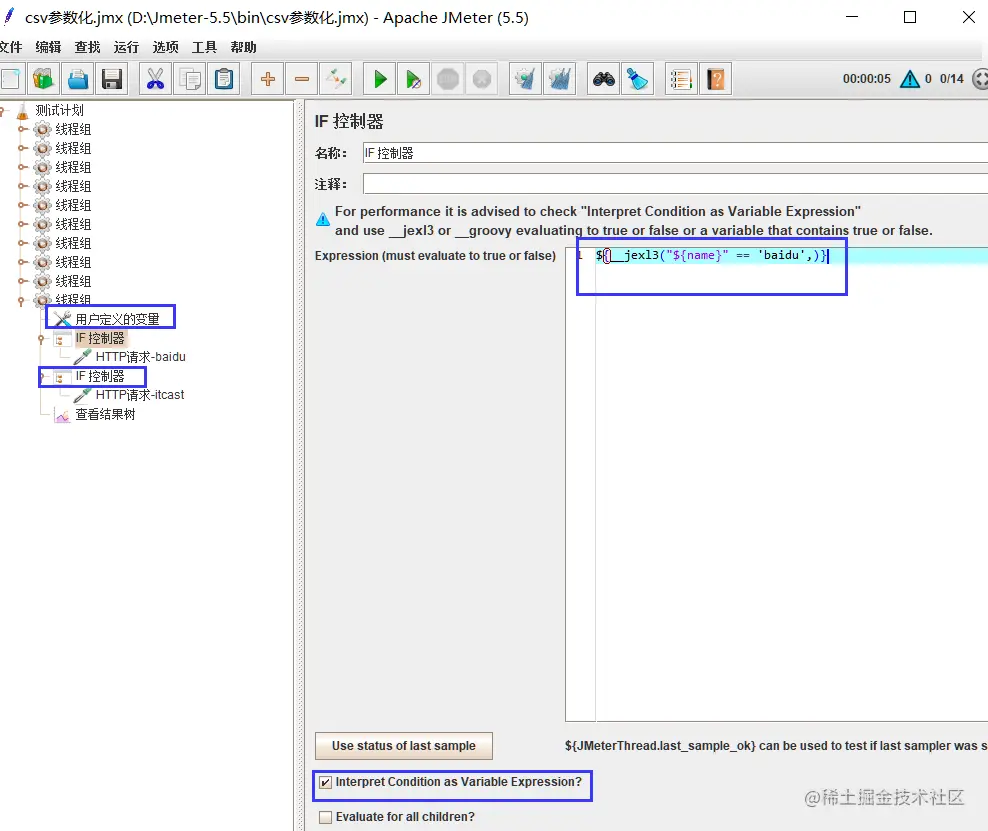The image size is (988, 831).
Task: Collapse IF 控制器 above HTTP请求-itcast toggle
Action: (x=42, y=377)
